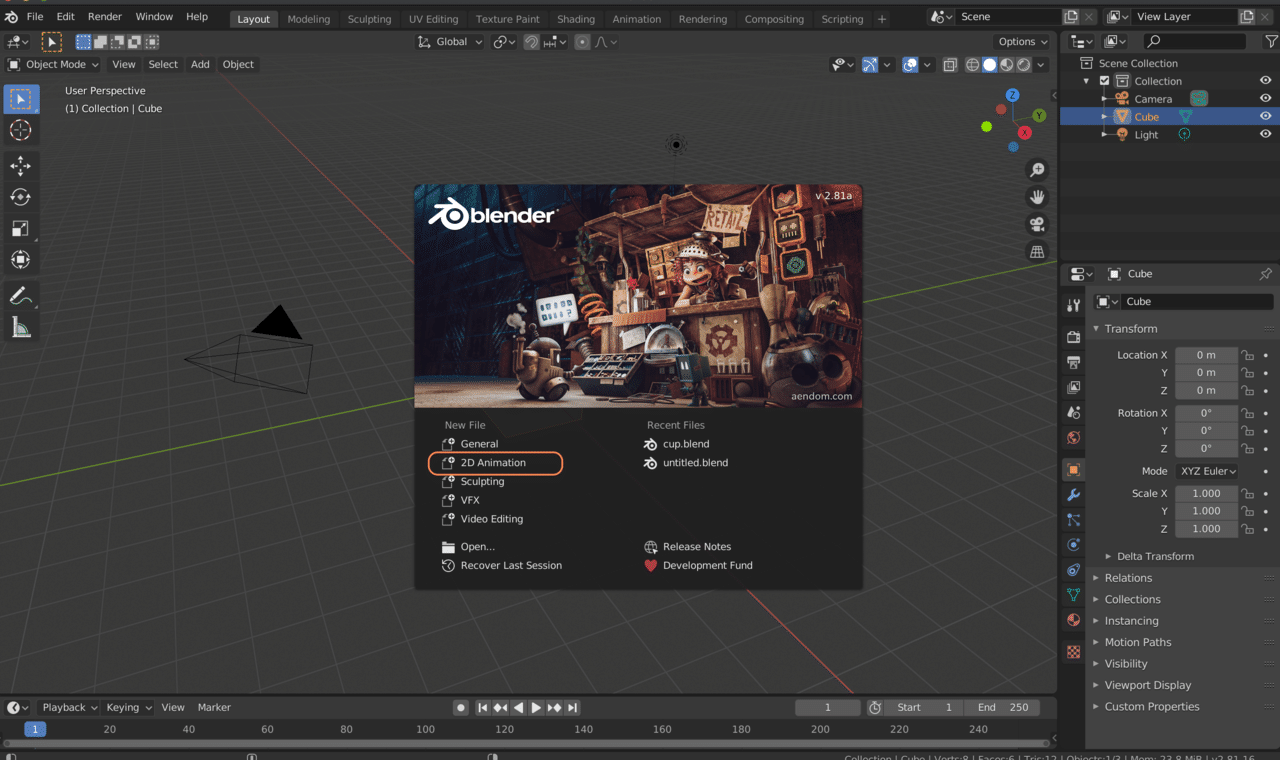Open the Render properties tab icon
The image size is (1280, 760).
click(x=1074, y=336)
